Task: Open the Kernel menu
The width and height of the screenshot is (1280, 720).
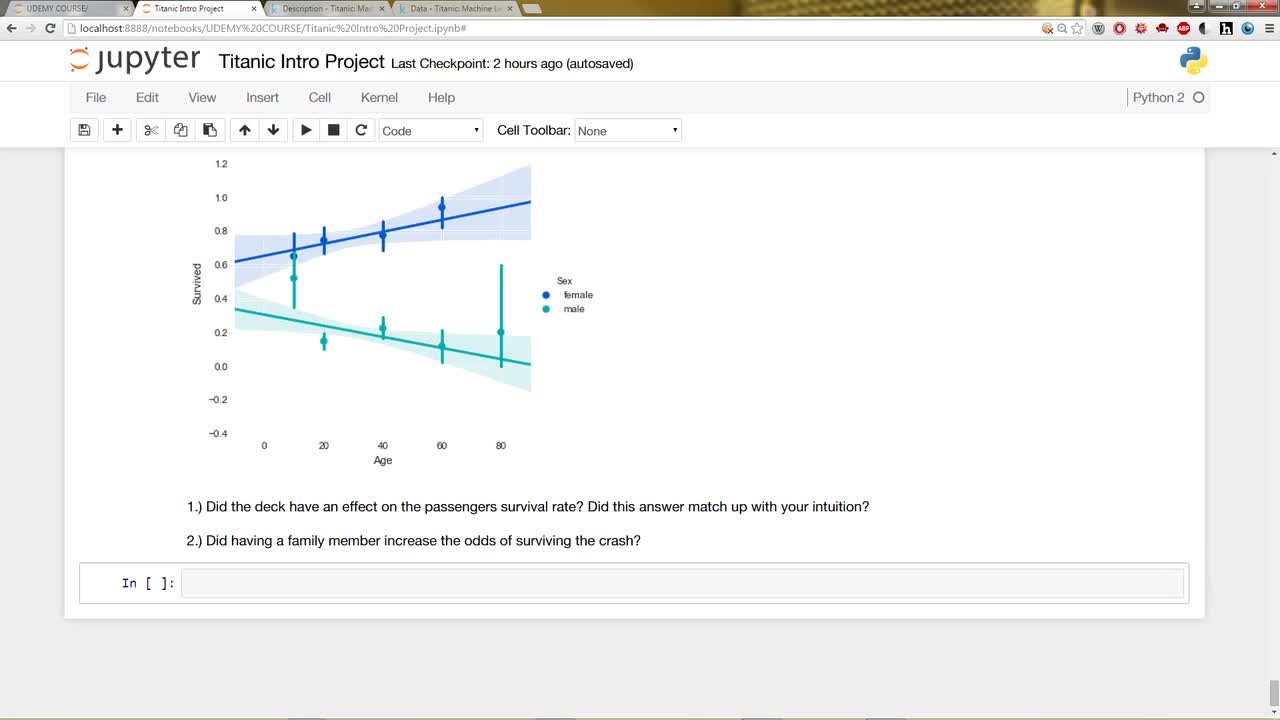Action: pyautogui.click(x=379, y=97)
